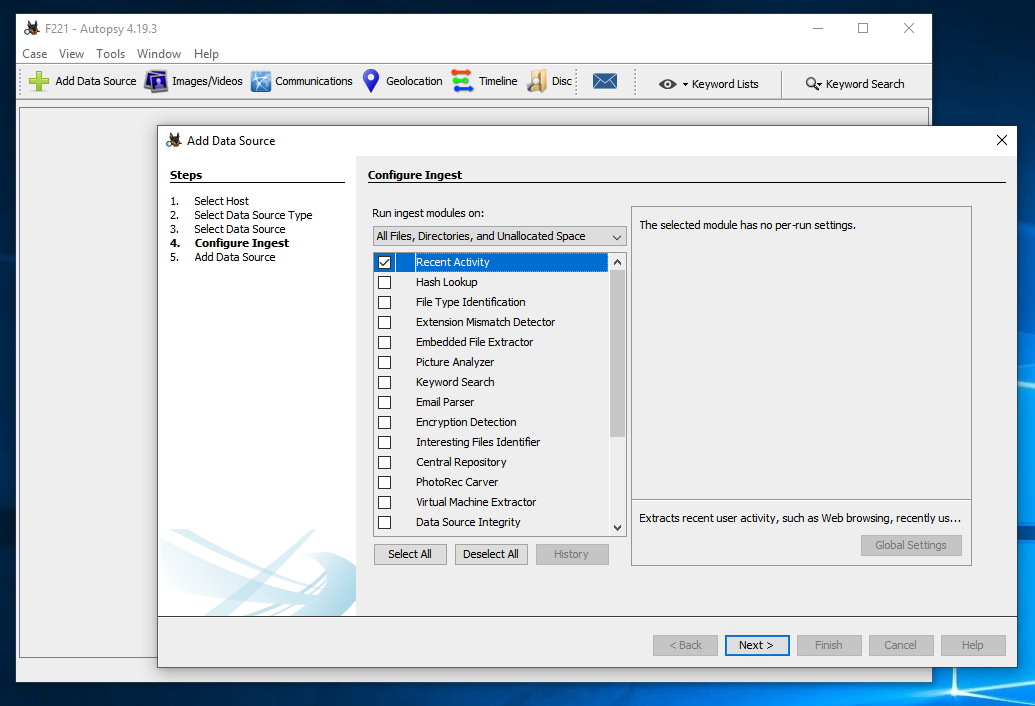Click the Keyword Search label in toolbar
Screen dimensions: 1035x706
pyautogui.click(x=865, y=84)
